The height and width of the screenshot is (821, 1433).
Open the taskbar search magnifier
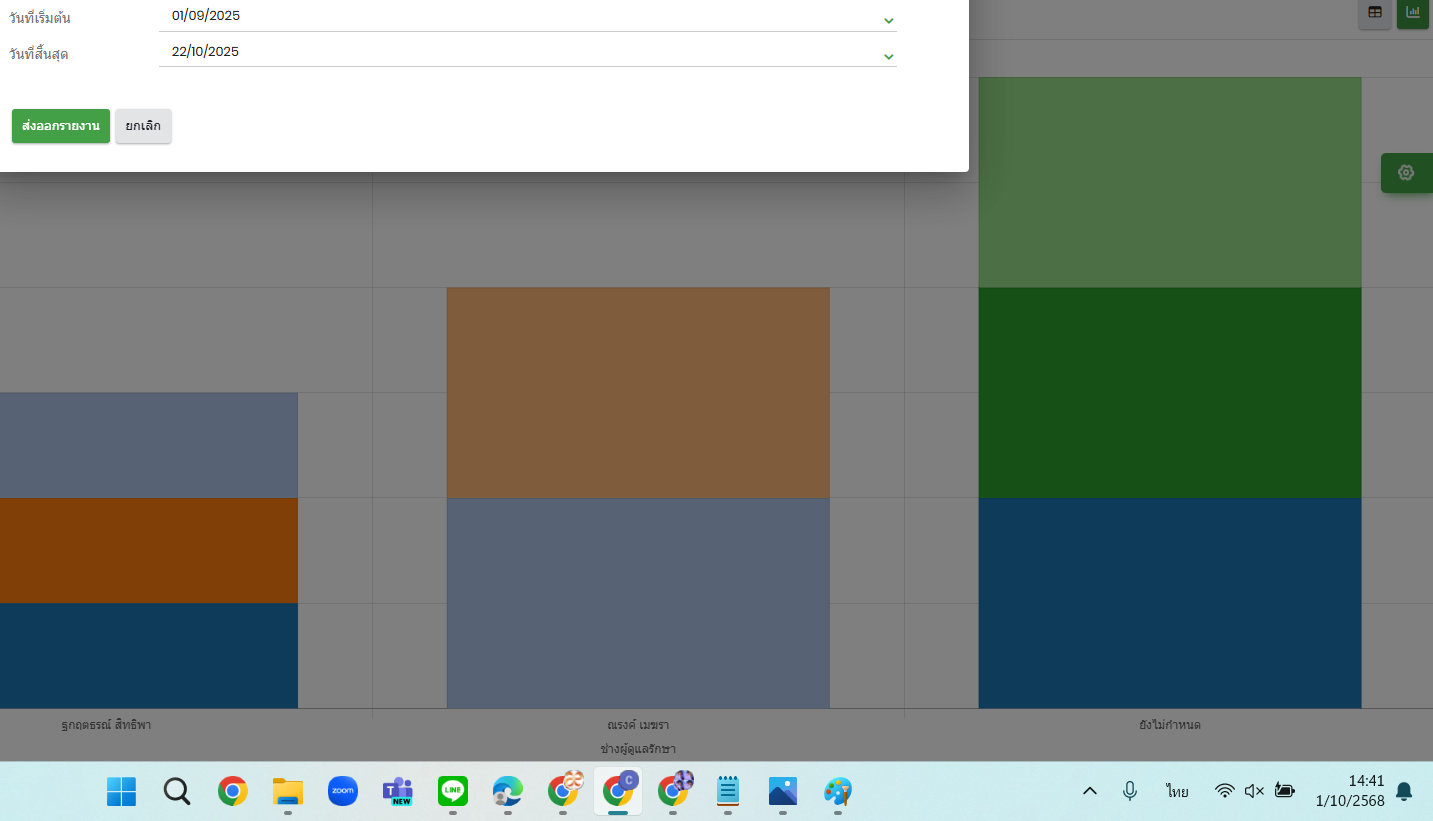(177, 791)
